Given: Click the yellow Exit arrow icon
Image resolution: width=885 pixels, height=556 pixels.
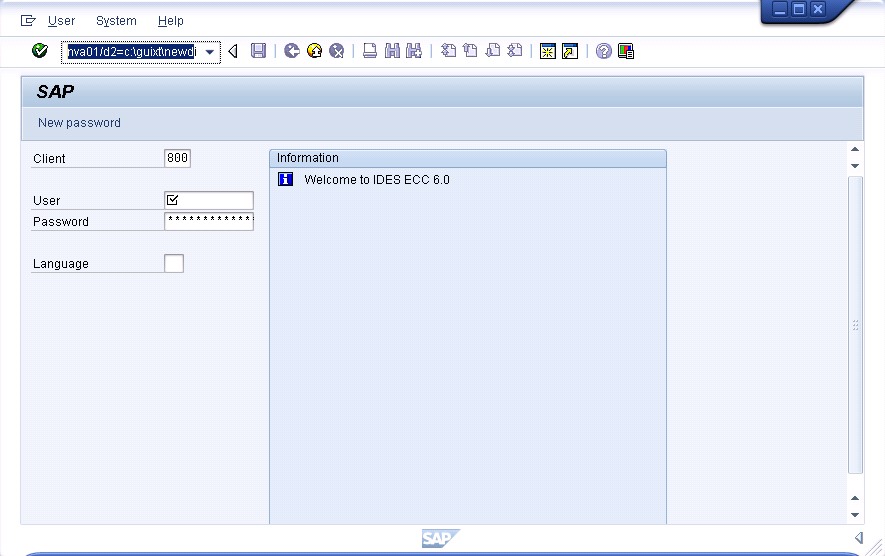Looking at the screenshot, I should click(x=314, y=51).
